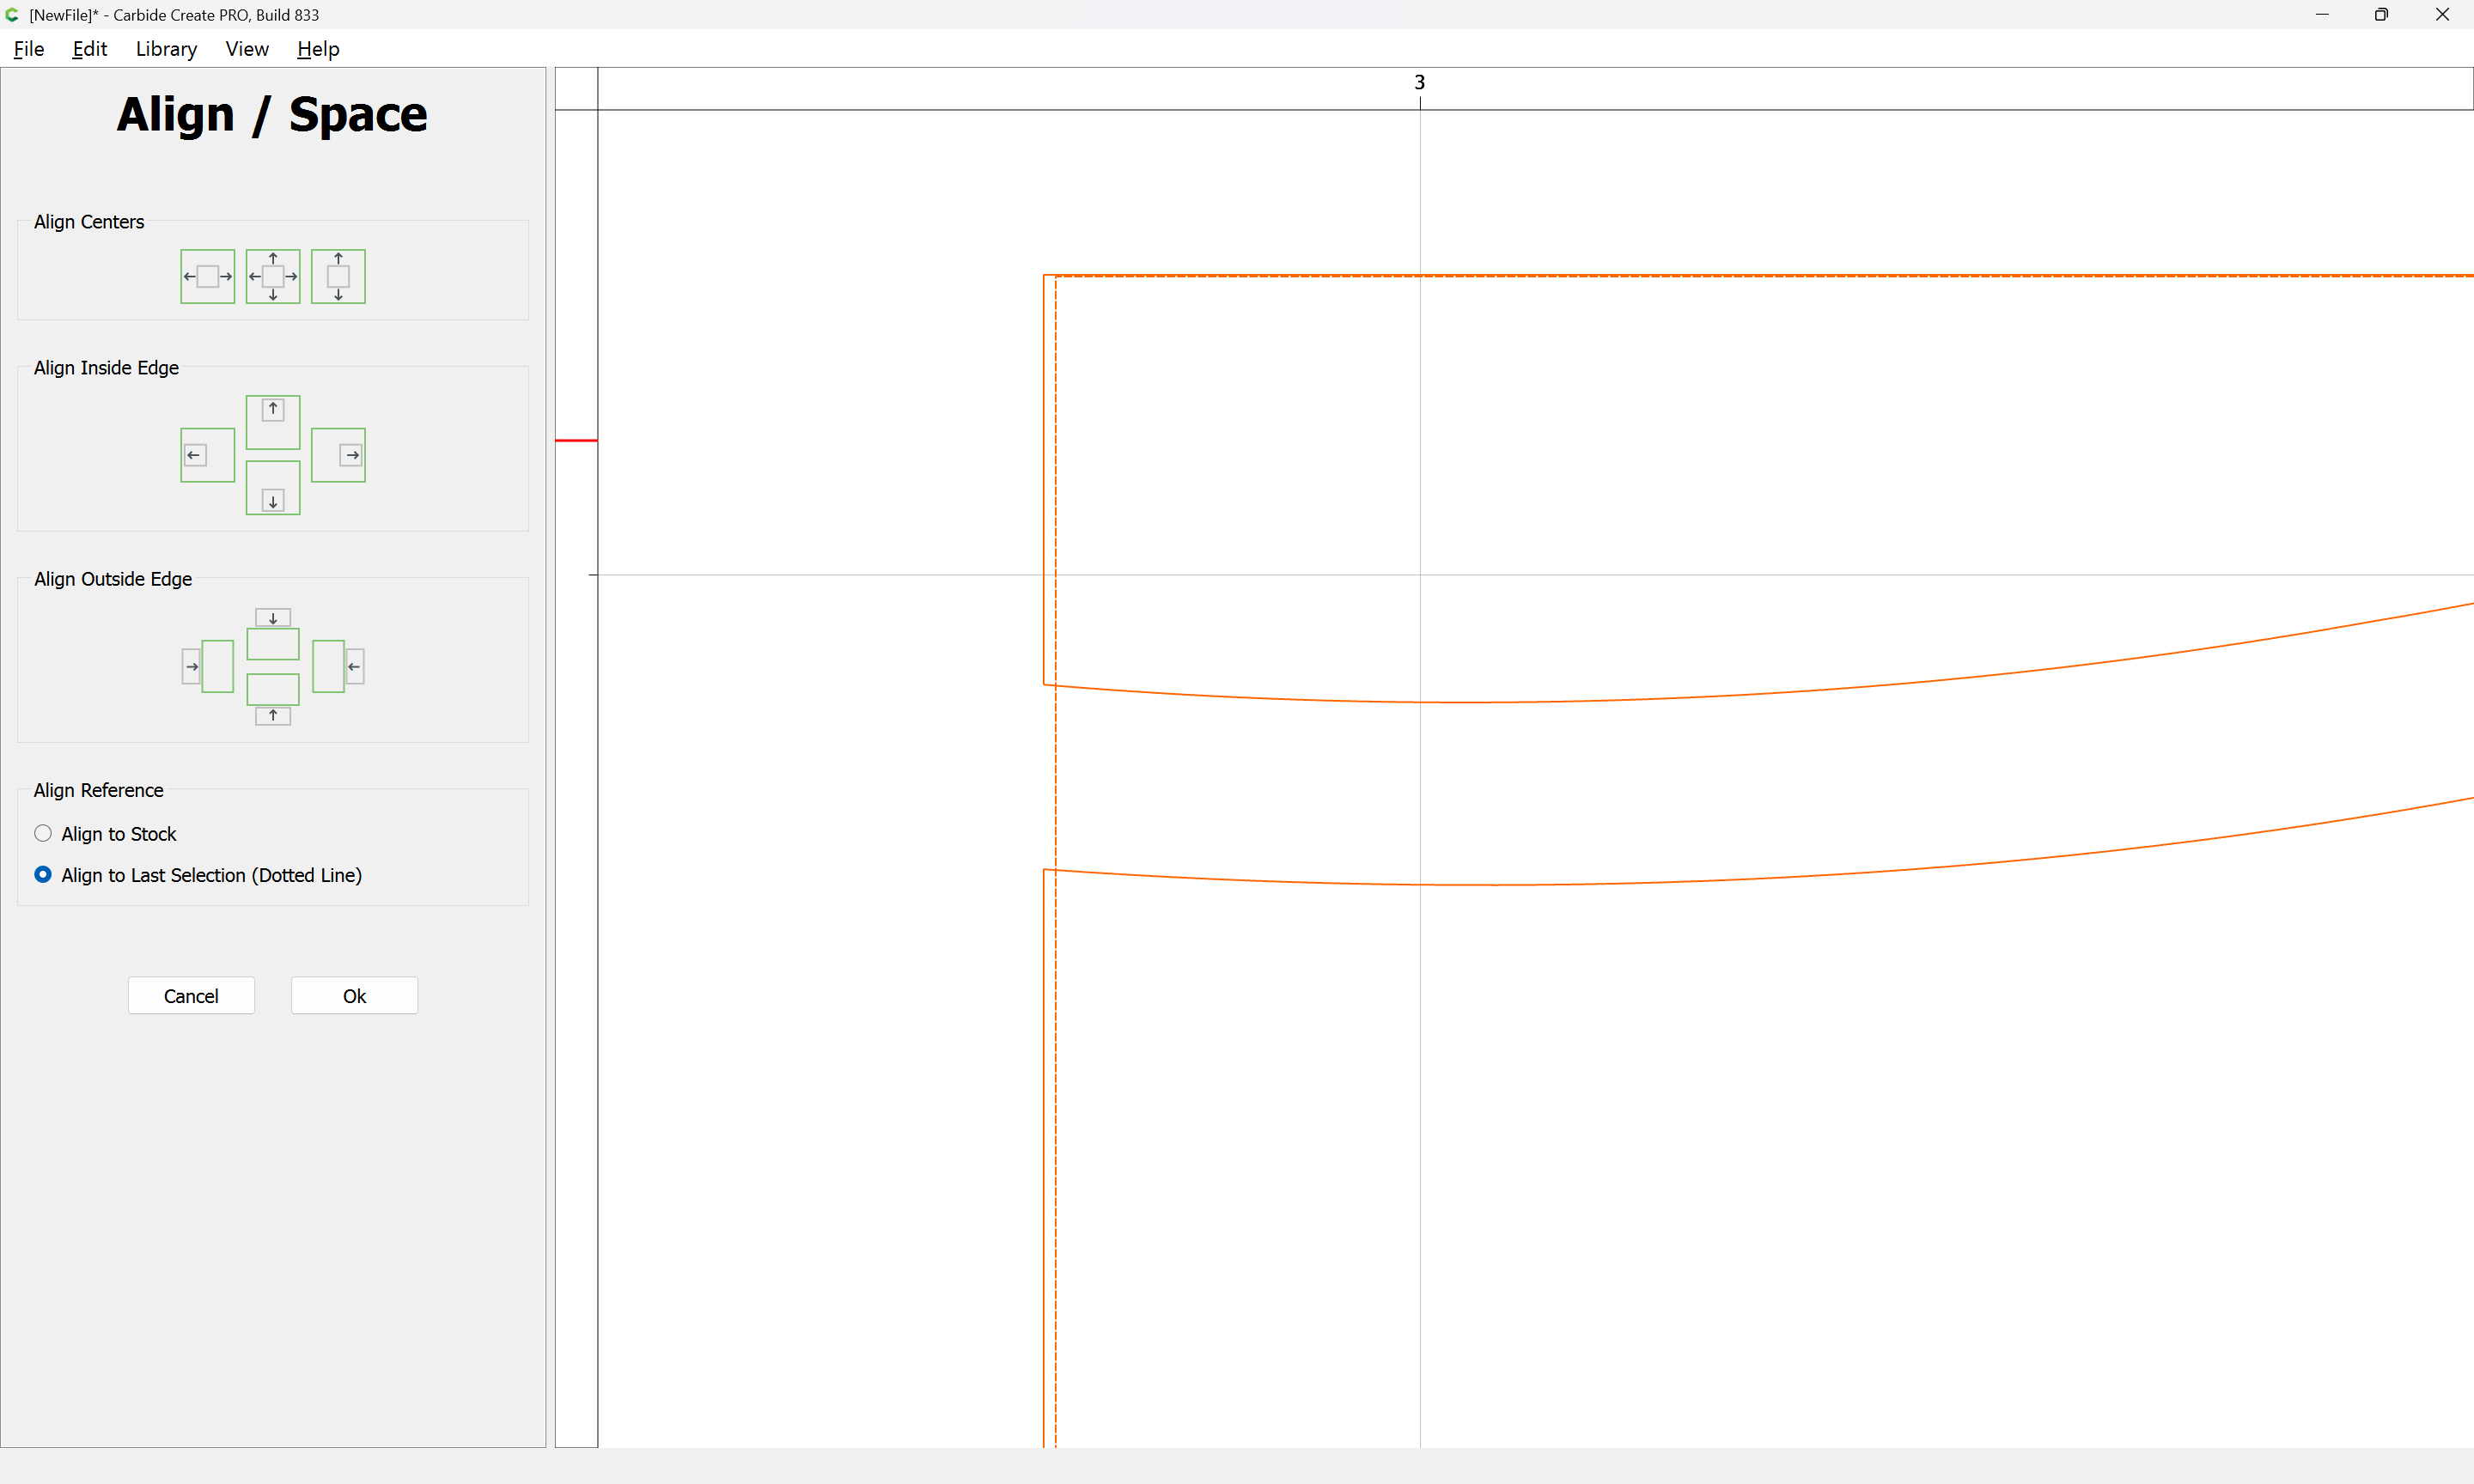Viewport: 2474px width, 1484px height.
Task: Open the Library menu
Action: click(166, 49)
